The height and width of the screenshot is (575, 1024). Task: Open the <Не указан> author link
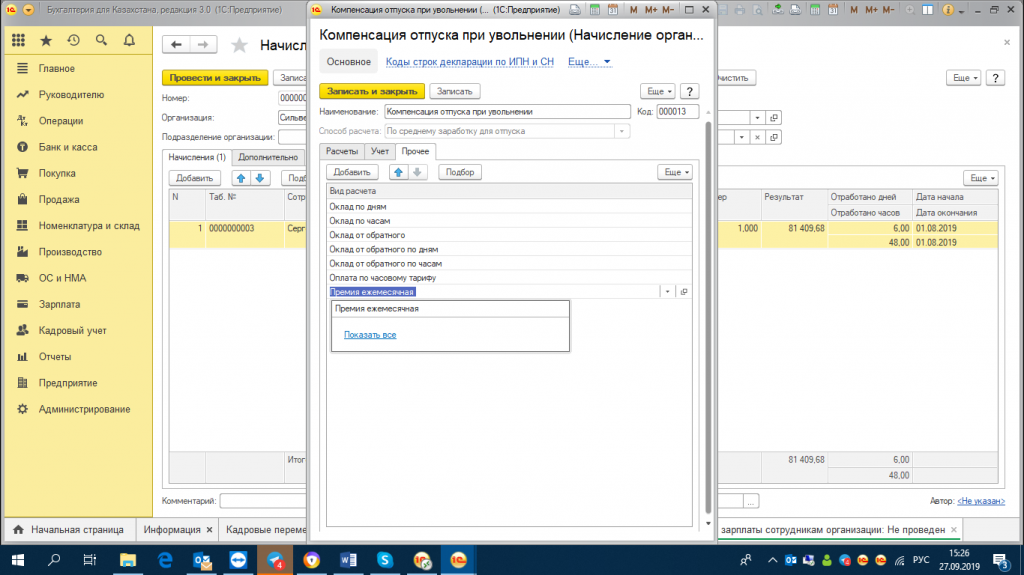(981, 501)
